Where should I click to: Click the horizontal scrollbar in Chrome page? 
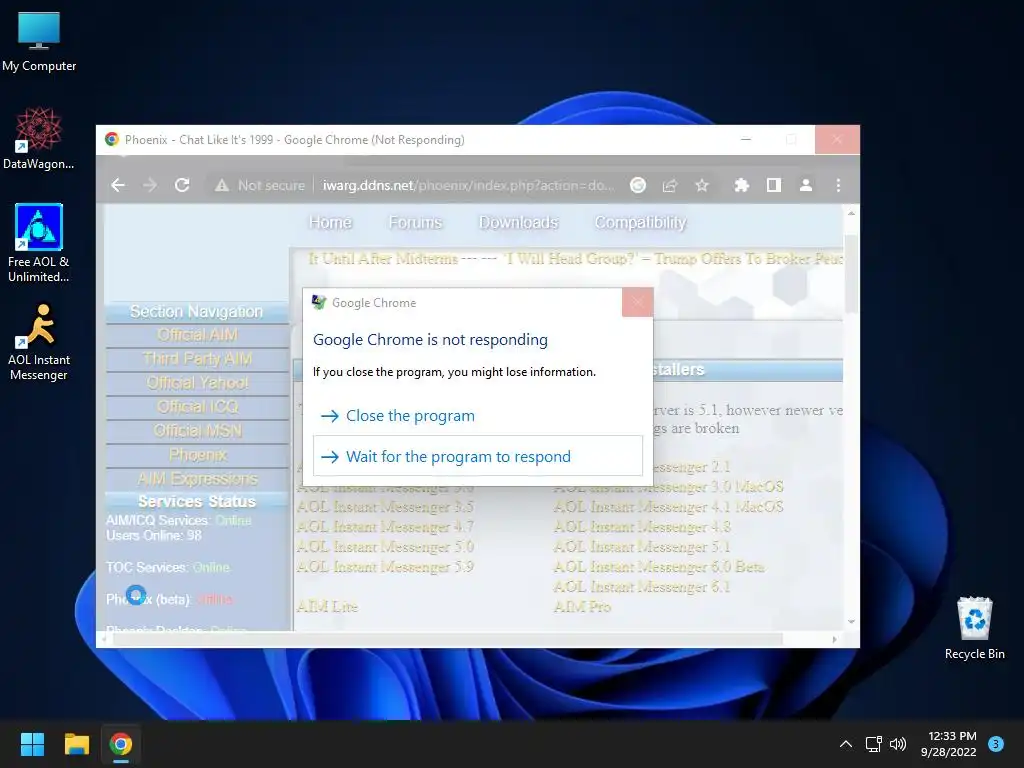(x=446, y=639)
